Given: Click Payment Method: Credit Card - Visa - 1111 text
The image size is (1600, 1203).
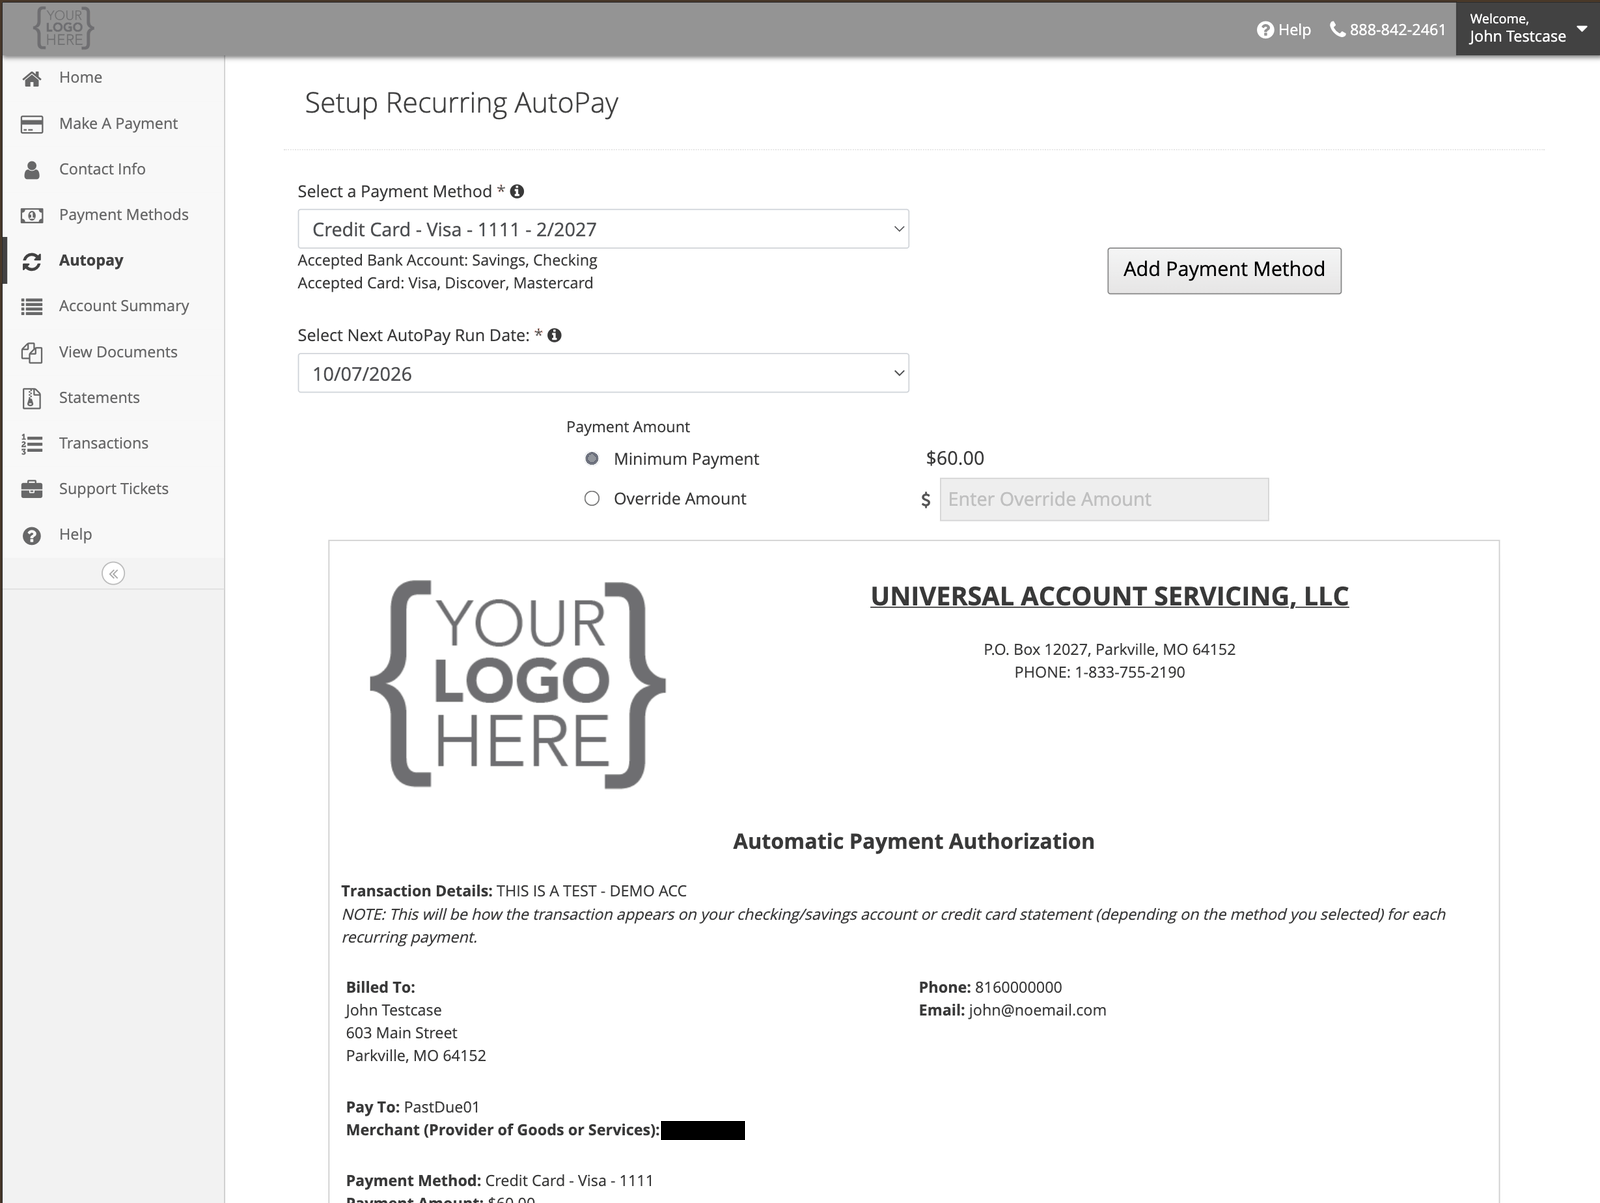Looking at the screenshot, I should click(499, 1181).
